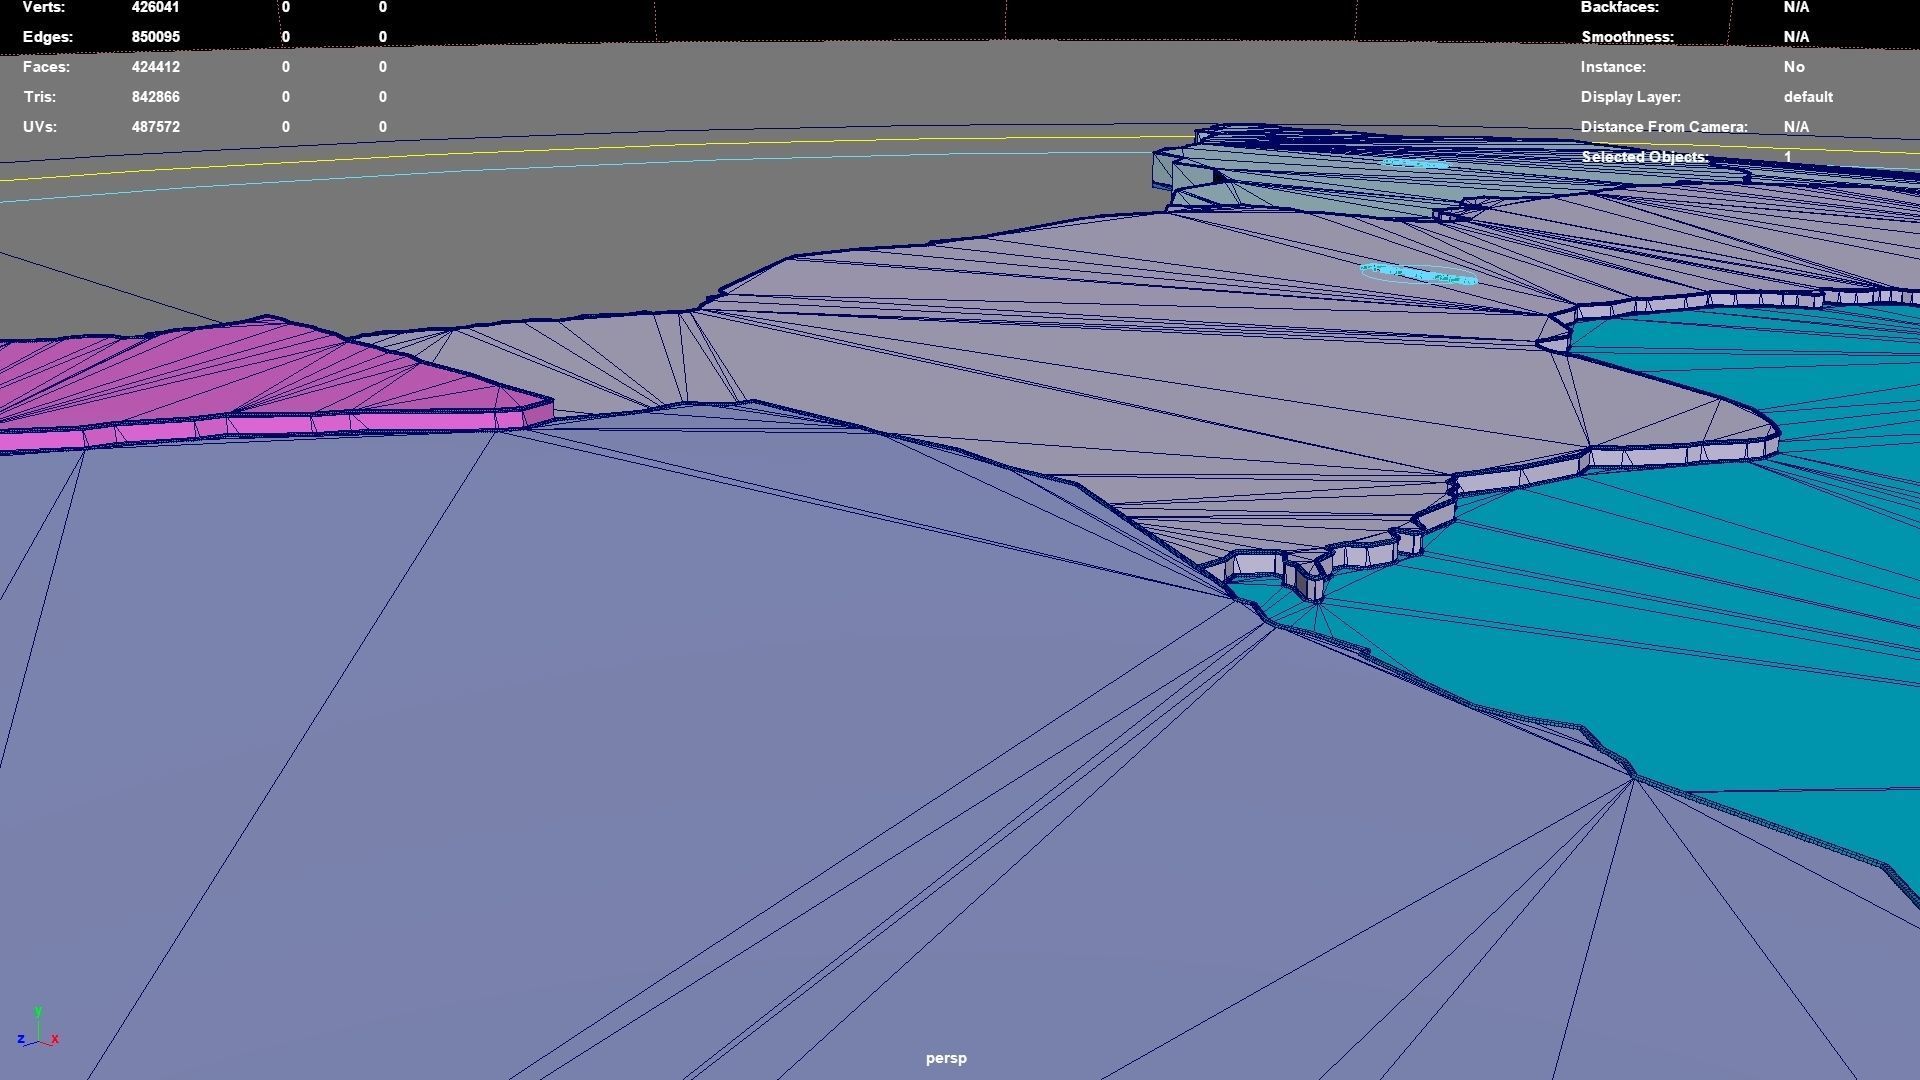Click the blue Z axis of the axis gizmo
Image resolution: width=1920 pixels, height=1080 pixels.
click(x=23, y=1040)
